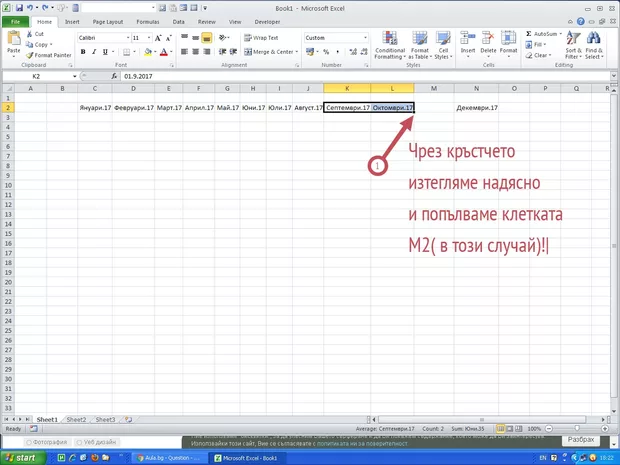Click the Windows start button

[x=21, y=457]
